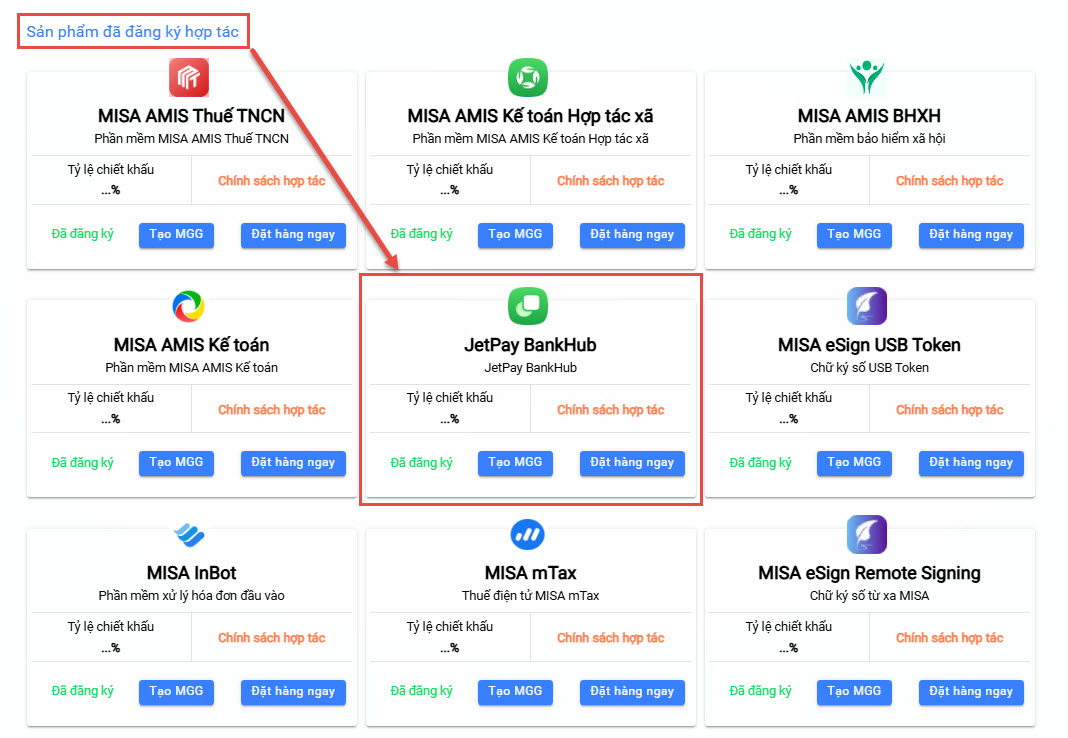This screenshot has width=1068, height=738.
Task: Click the MISA eSign Remote Signing icon
Action: 867,534
